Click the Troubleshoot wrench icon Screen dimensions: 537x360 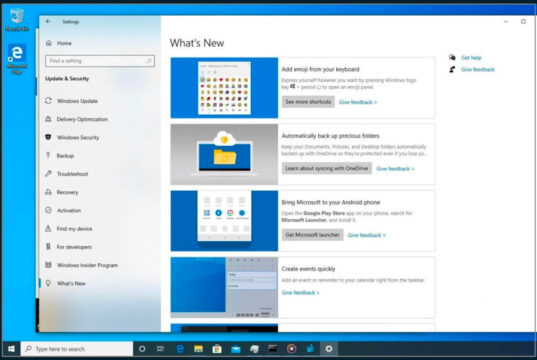48,174
